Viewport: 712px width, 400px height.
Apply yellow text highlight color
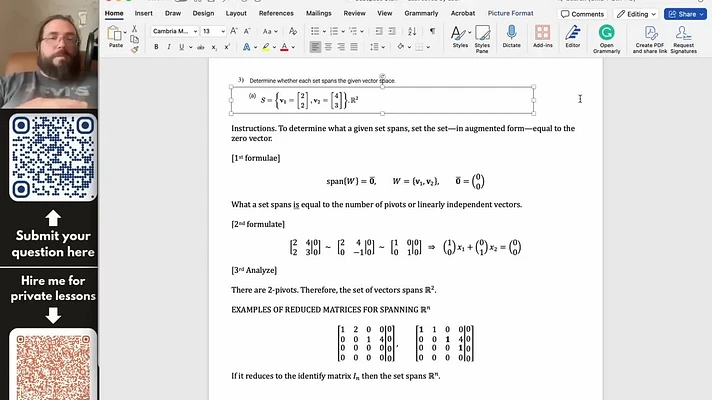pyautogui.click(x=266, y=47)
